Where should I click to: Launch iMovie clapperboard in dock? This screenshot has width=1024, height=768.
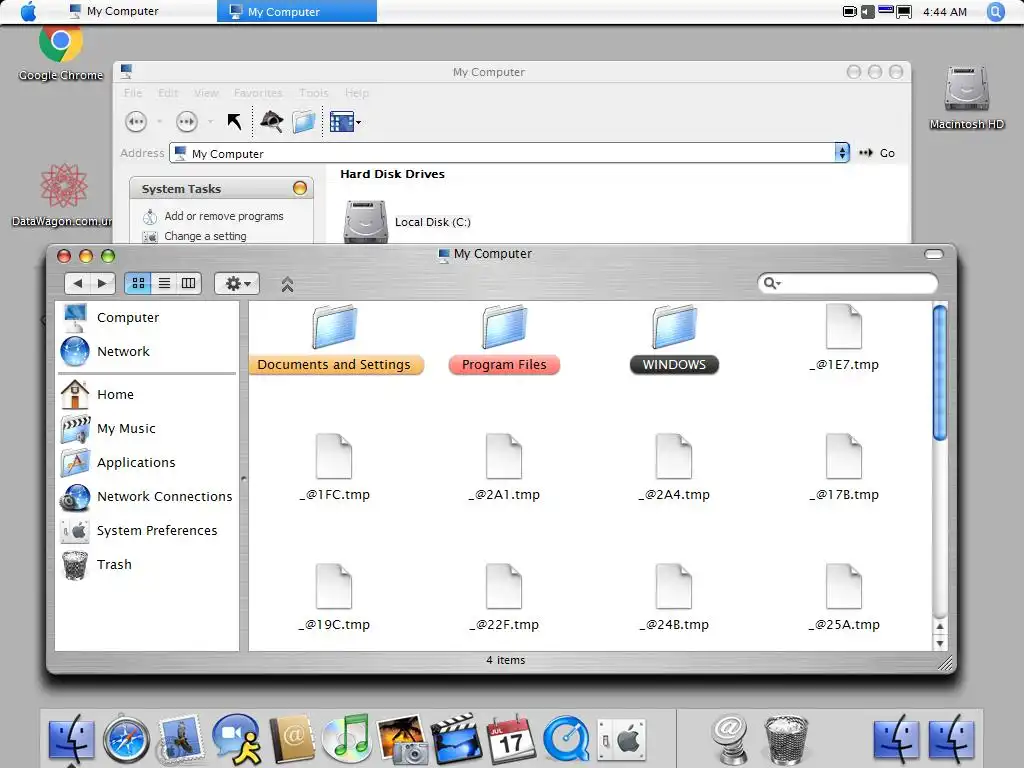[x=454, y=739]
